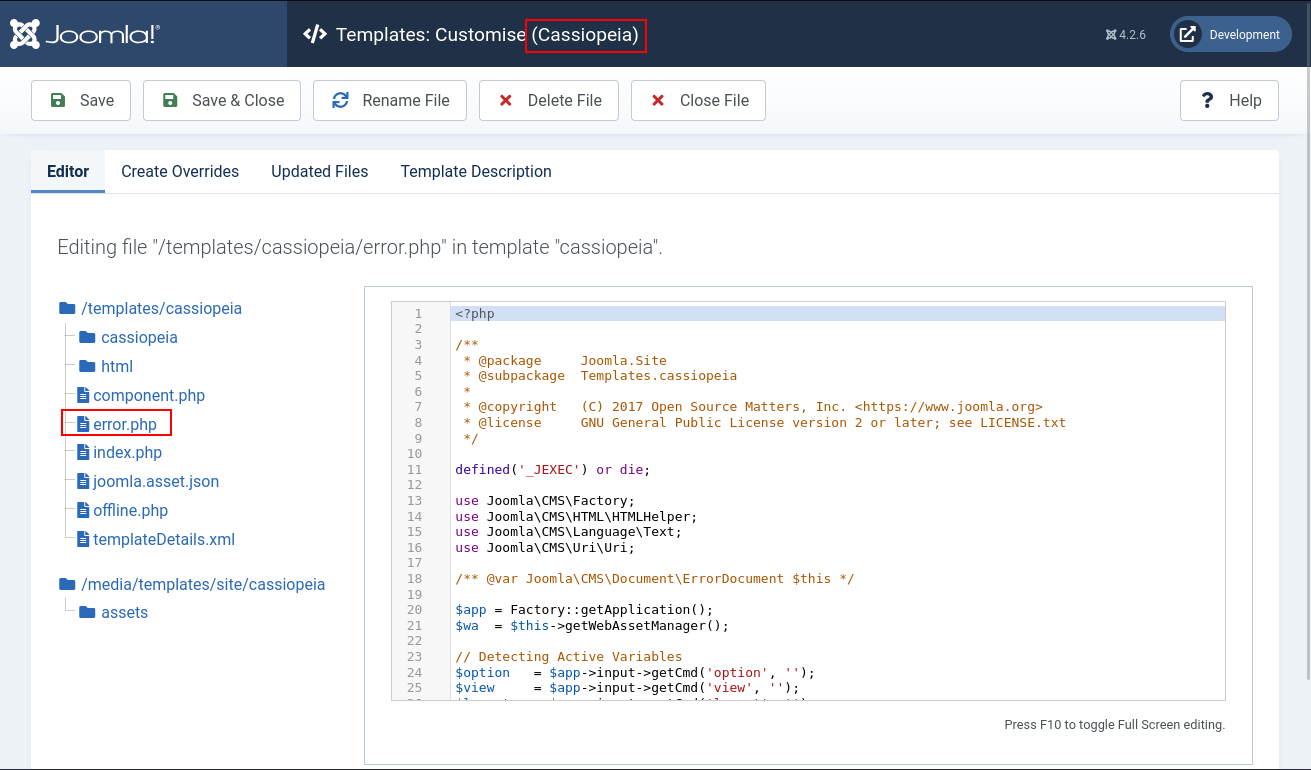Show the Template Description tab
The height and width of the screenshot is (770, 1311).
coord(476,171)
